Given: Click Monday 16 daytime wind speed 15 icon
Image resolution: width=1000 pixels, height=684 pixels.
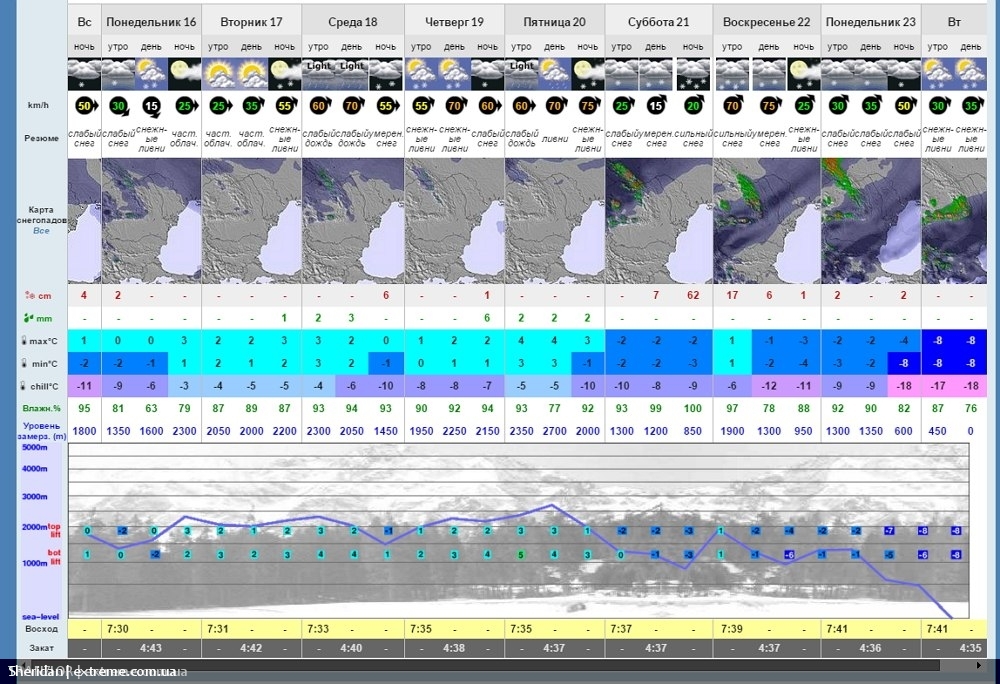Looking at the screenshot, I should (151, 106).
